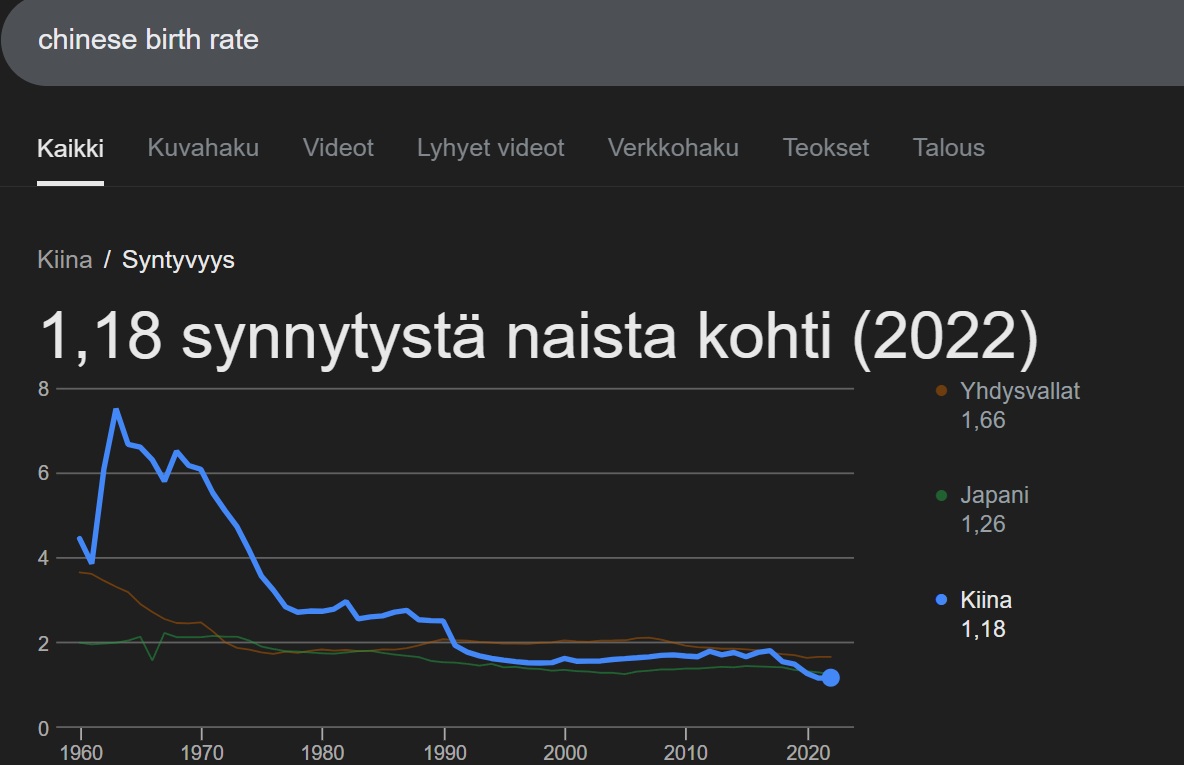Click the headline '1,18 synnytystä naista kohti (2022)'
Viewport: 1184px width, 765px height.
538,337
